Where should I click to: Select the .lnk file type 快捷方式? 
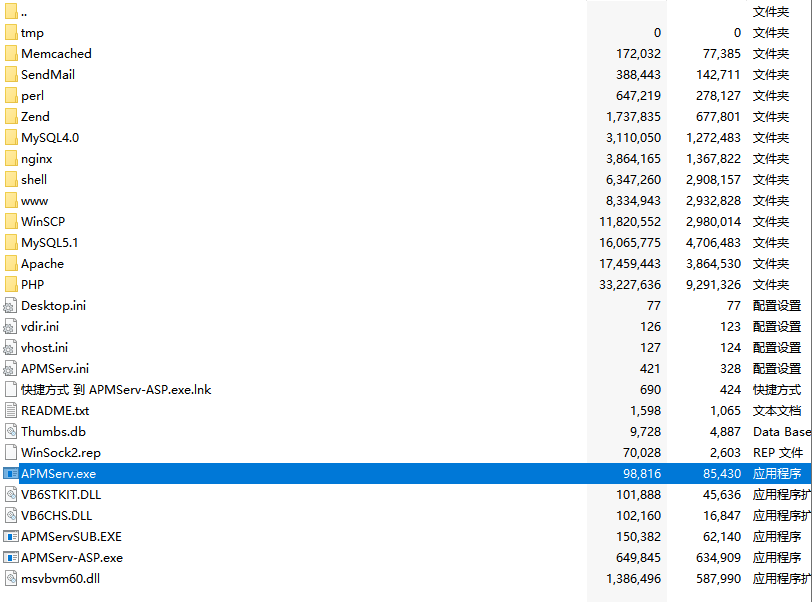(x=777, y=390)
